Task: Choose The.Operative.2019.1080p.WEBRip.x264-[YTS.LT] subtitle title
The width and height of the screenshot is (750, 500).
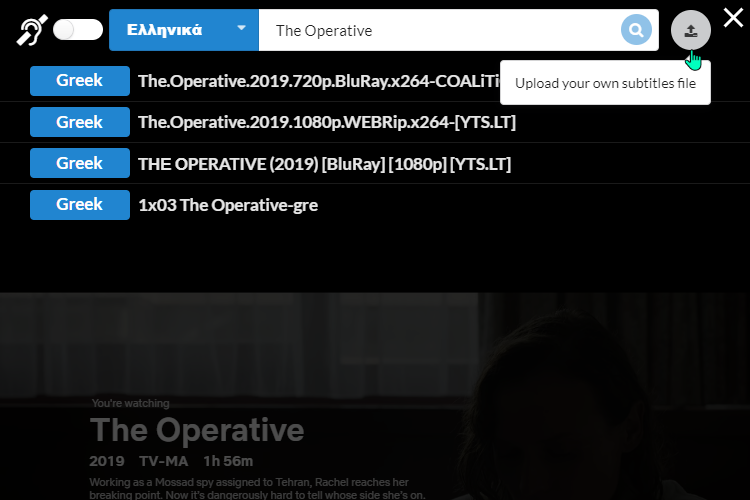Action: click(x=327, y=122)
